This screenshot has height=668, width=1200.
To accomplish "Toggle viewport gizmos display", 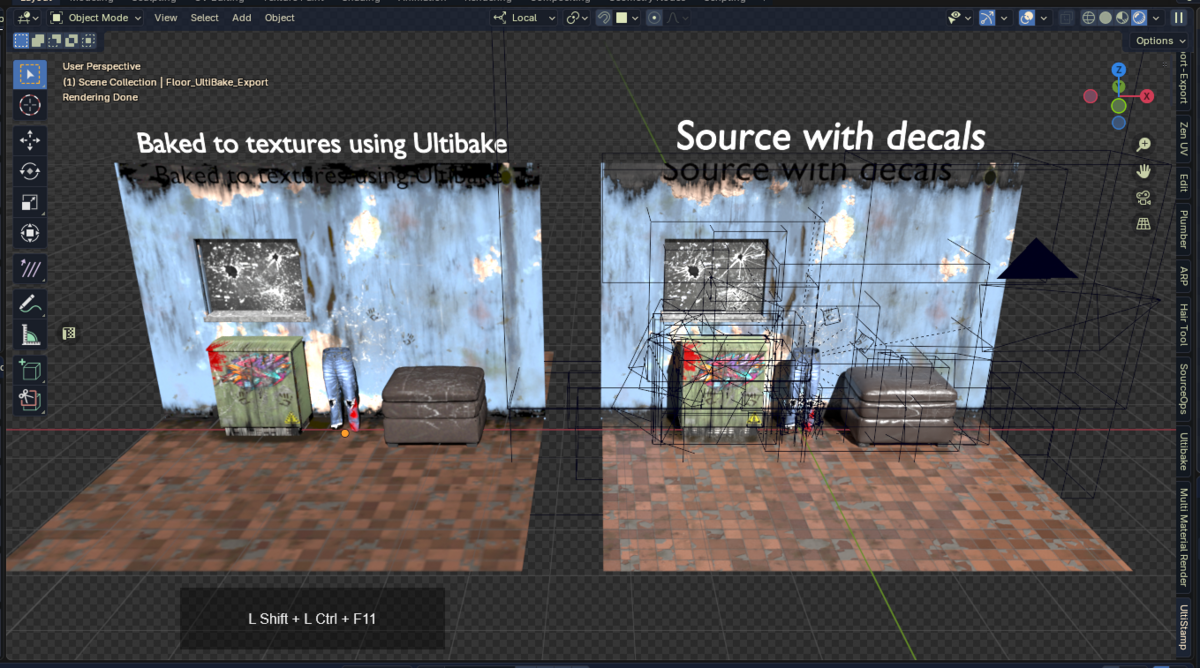I will (988, 17).
